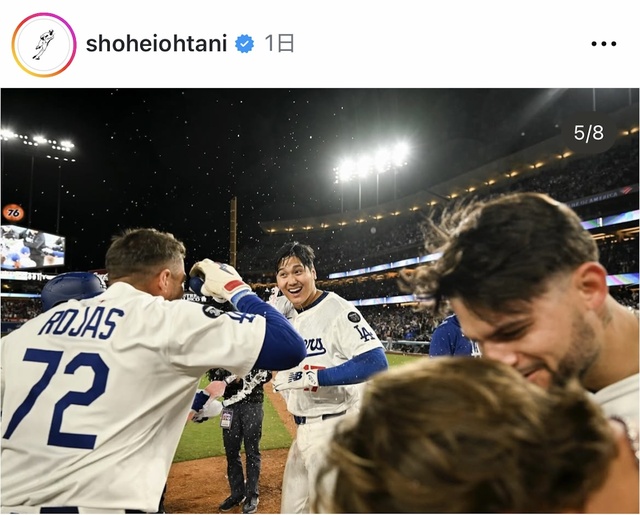Click the main post photo
This screenshot has width=640, height=515.
(x=320, y=301)
